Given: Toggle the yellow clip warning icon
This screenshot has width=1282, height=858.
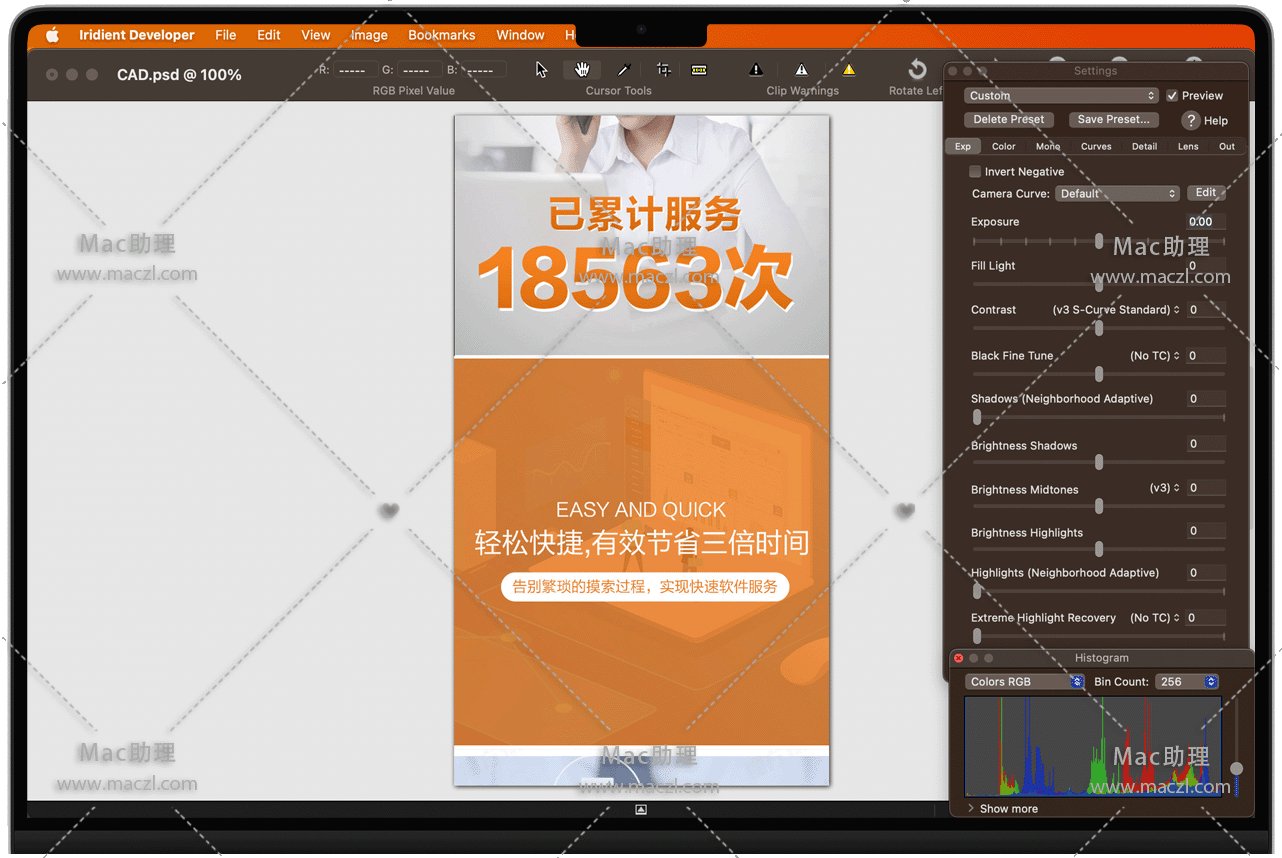Looking at the screenshot, I should 848,69.
